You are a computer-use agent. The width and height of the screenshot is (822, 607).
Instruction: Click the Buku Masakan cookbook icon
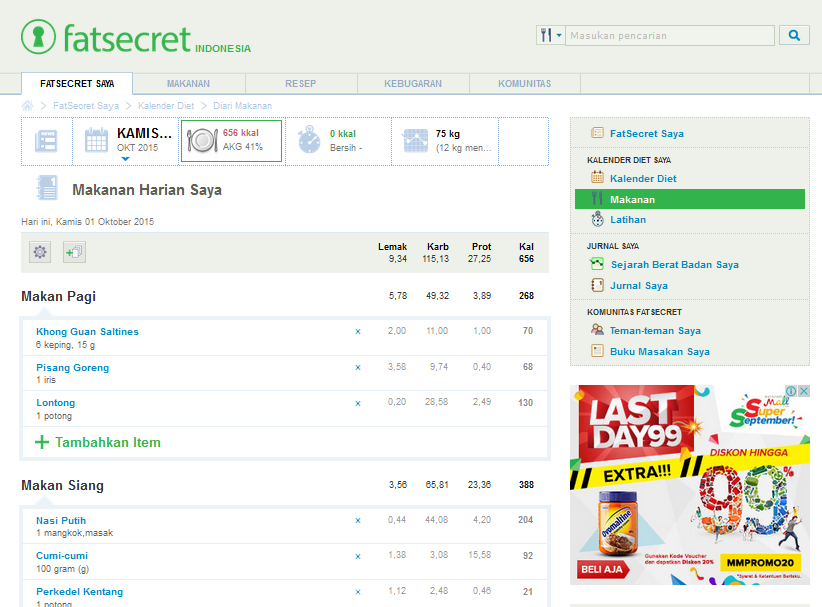tap(597, 351)
